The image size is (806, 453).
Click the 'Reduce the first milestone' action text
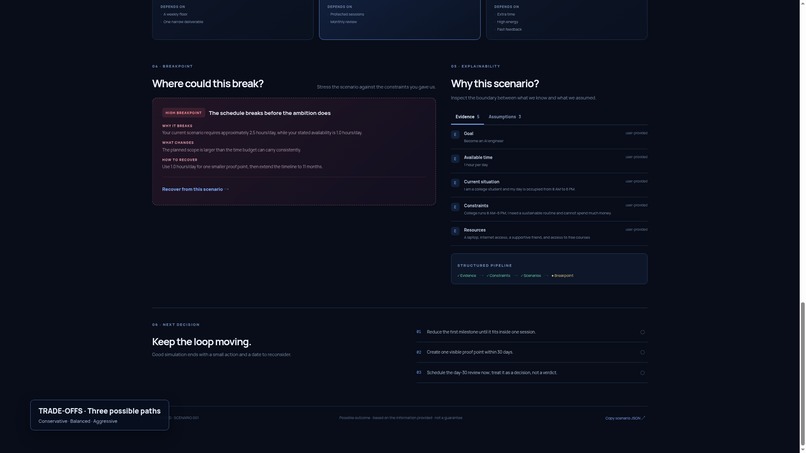[481, 332]
